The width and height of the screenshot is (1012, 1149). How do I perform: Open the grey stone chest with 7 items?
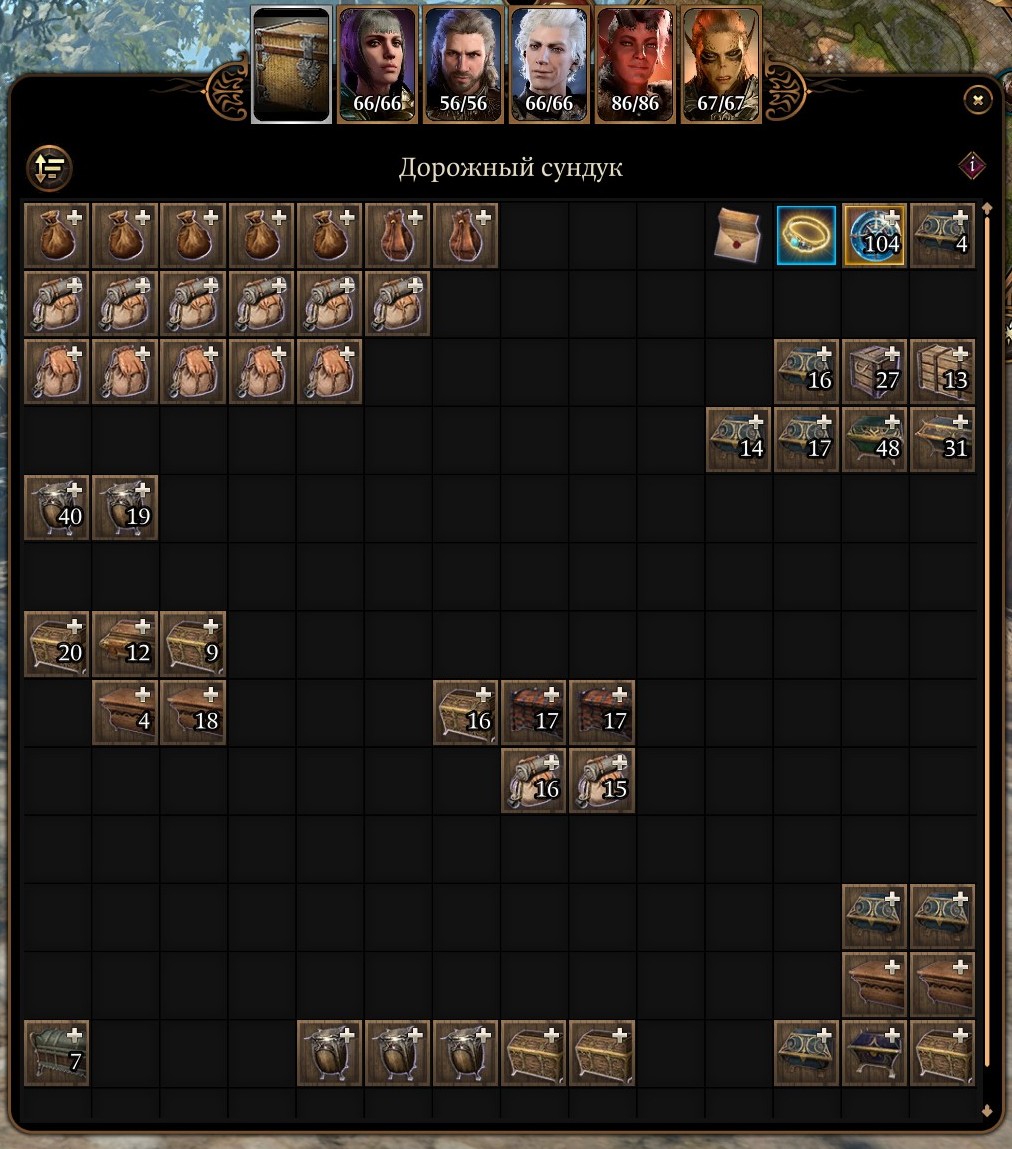[x=56, y=1052]
